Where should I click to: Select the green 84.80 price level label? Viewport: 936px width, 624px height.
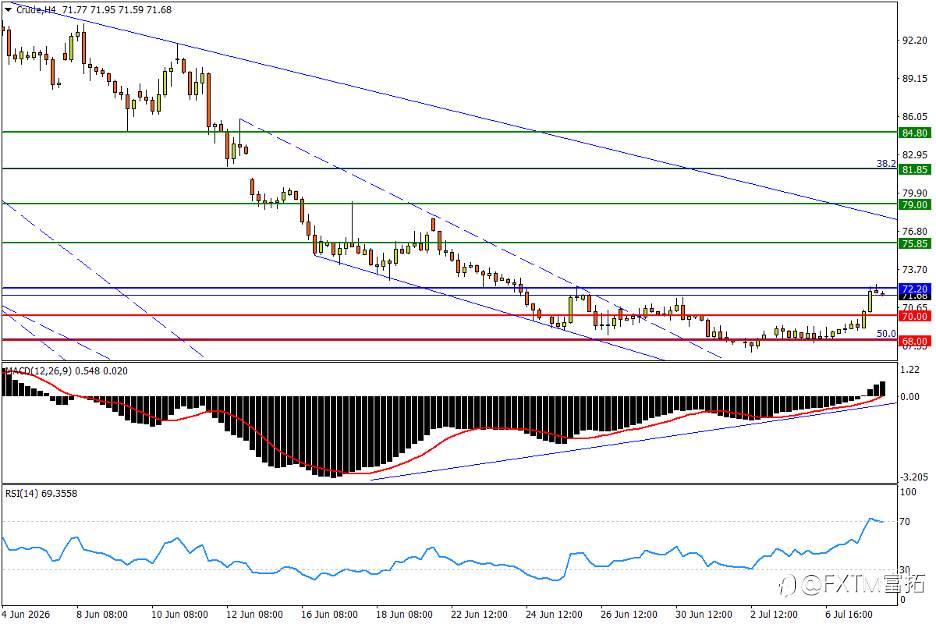point(915,133)
